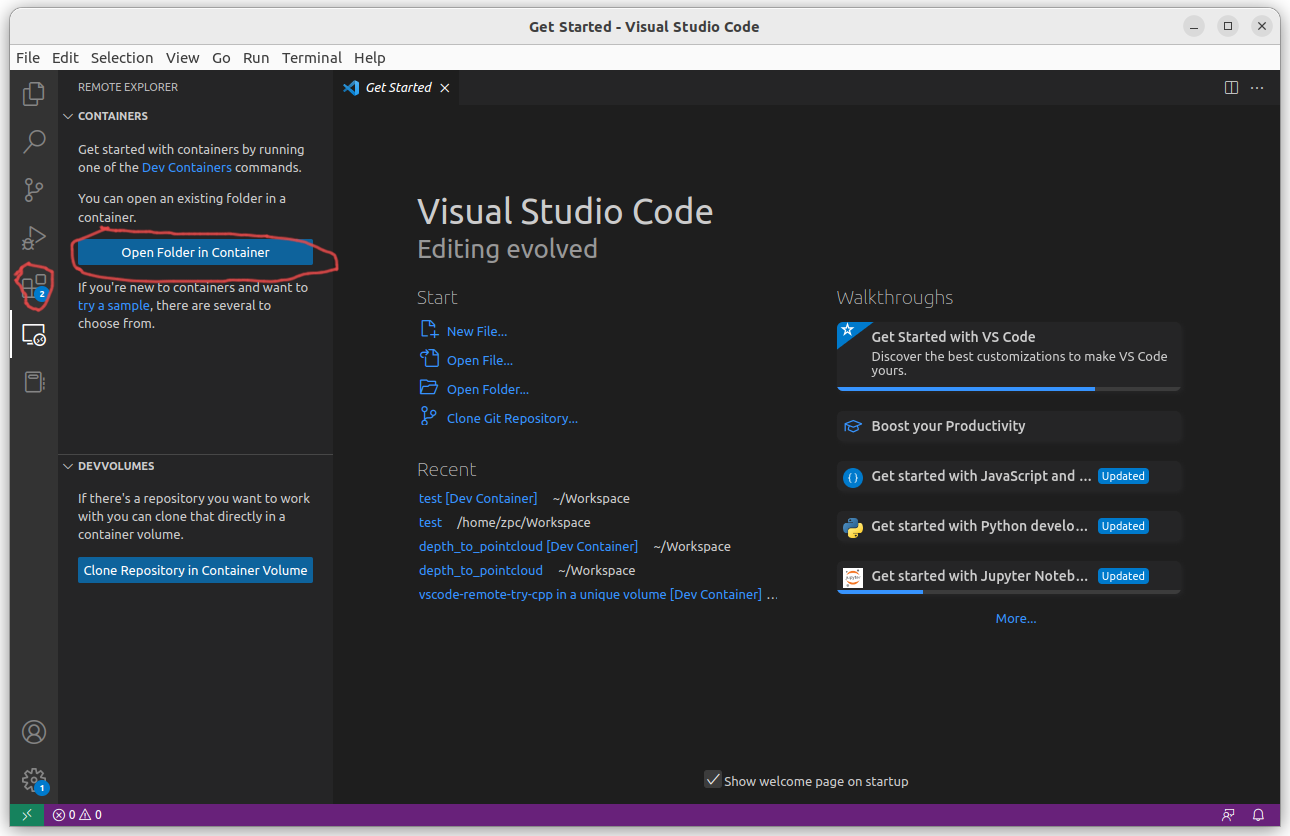Image resolution: width=1290 pixels, height=836 pixels.
Task: Click the Boost your Productivity graduation cap icon
Action: tap(853, 426)
